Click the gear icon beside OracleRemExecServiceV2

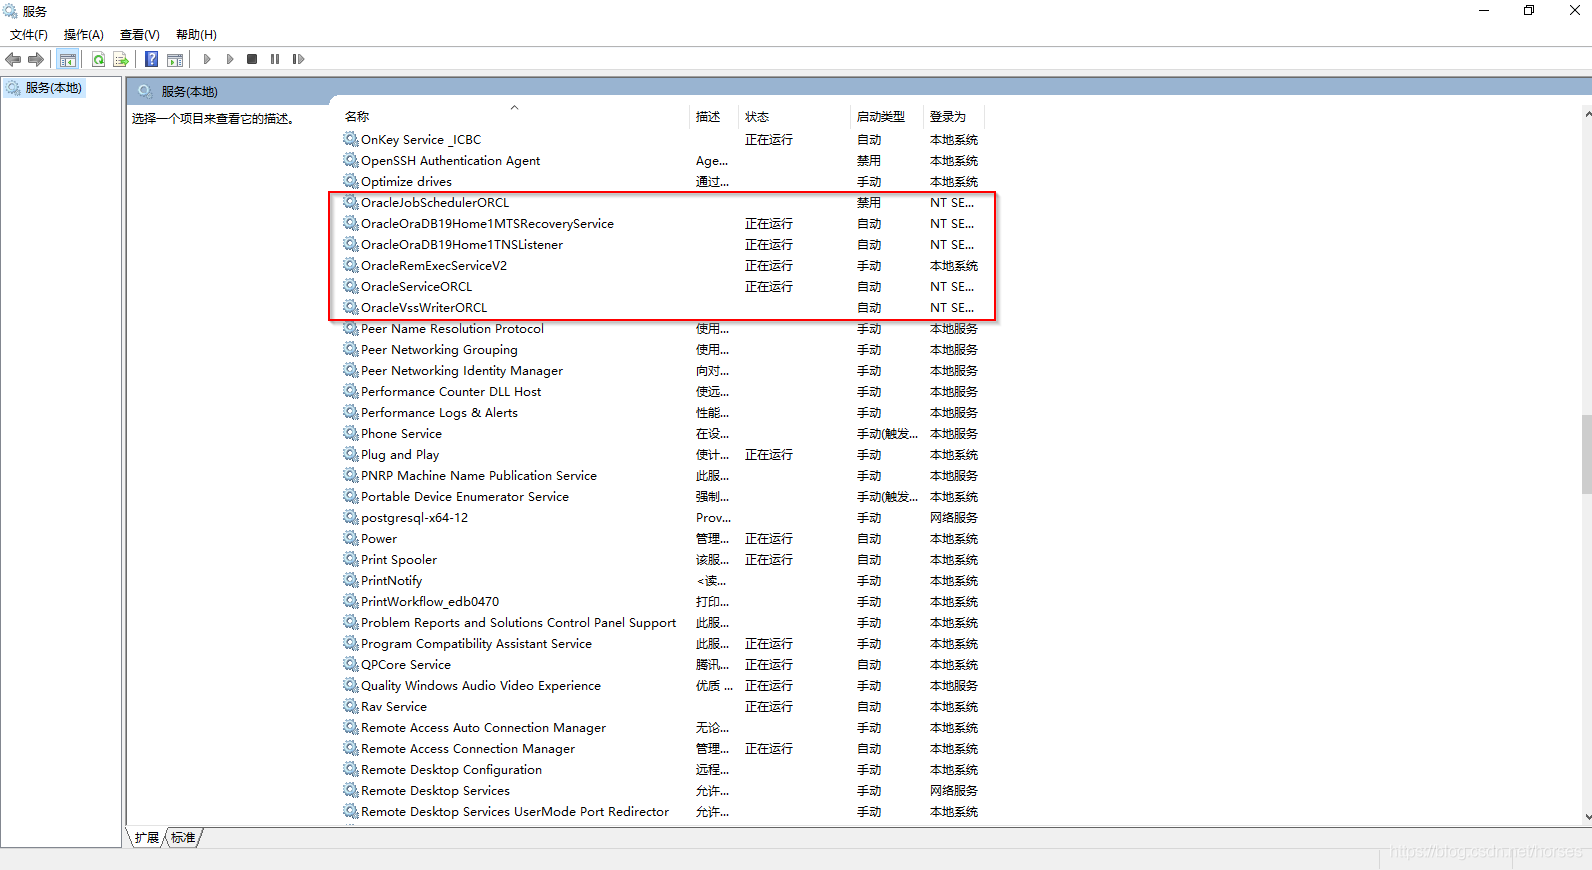click(x=350, y=265)
